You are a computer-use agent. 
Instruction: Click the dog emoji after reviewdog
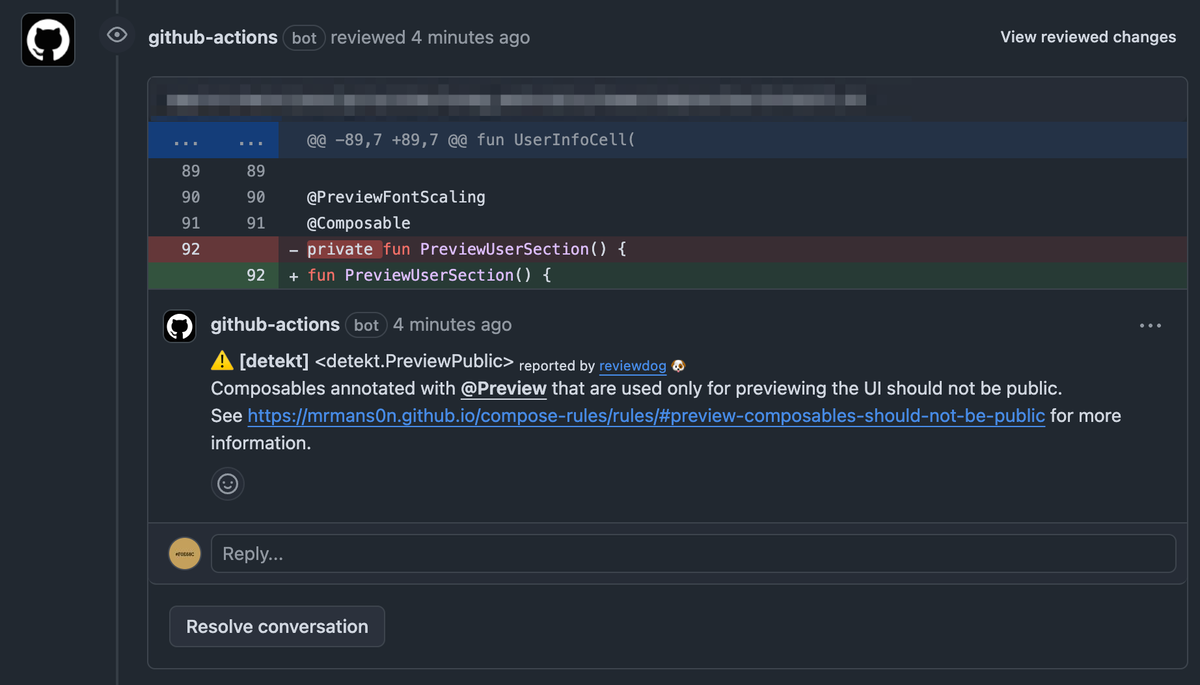678,366
